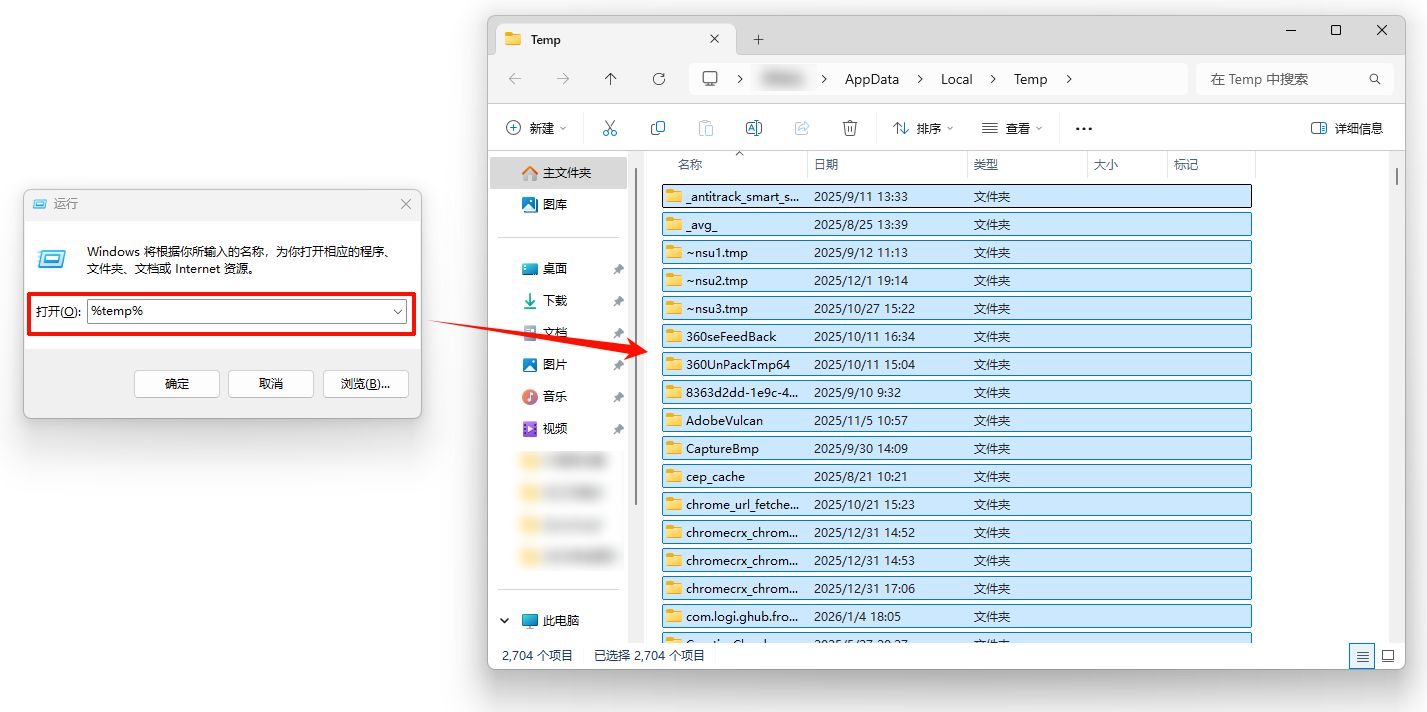Open the three-dot more options menu
The image size is (1427, 712).
coord(1084,128)
